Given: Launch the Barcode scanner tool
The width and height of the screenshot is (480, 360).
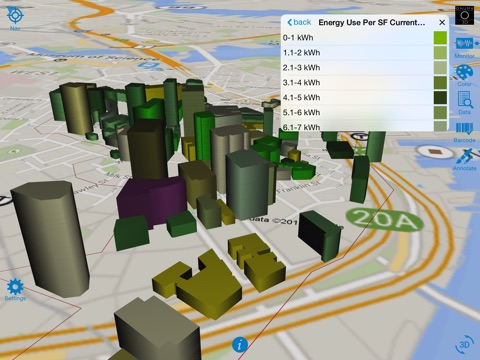Looking at the screenshot, I should 464,133.
